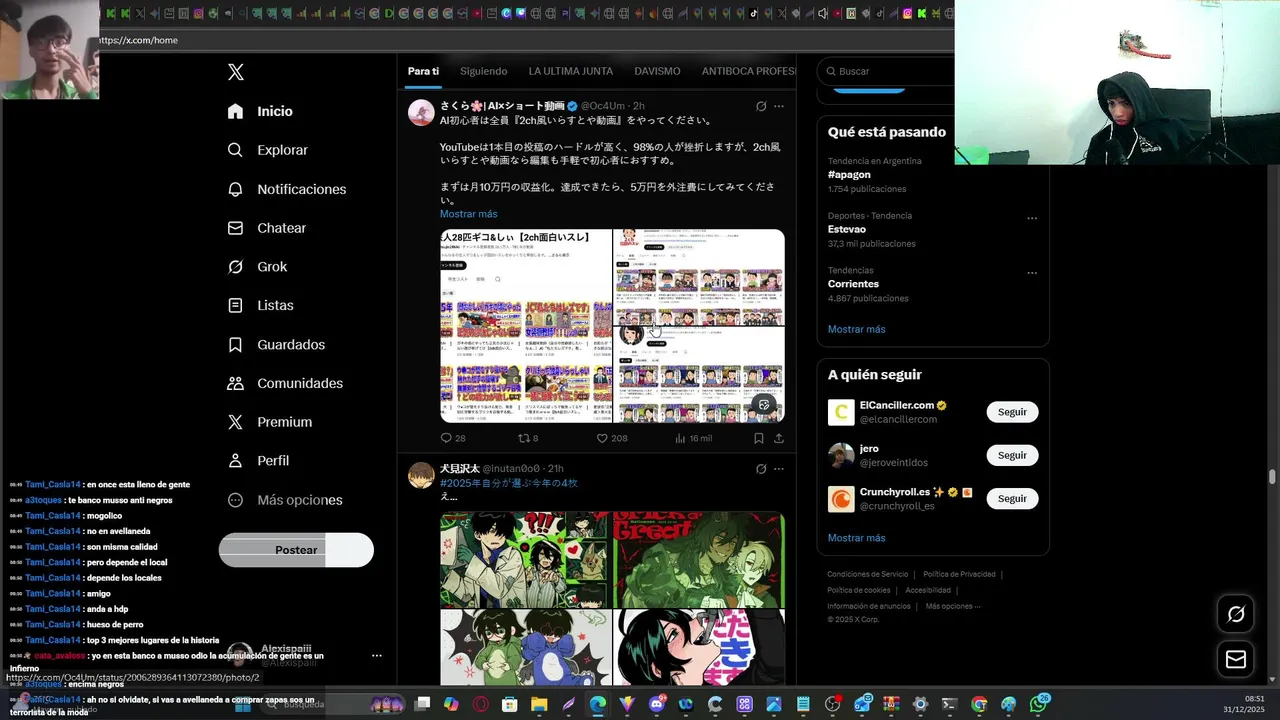Go to Inicio in the sidebar

click(x=260, y=111)
